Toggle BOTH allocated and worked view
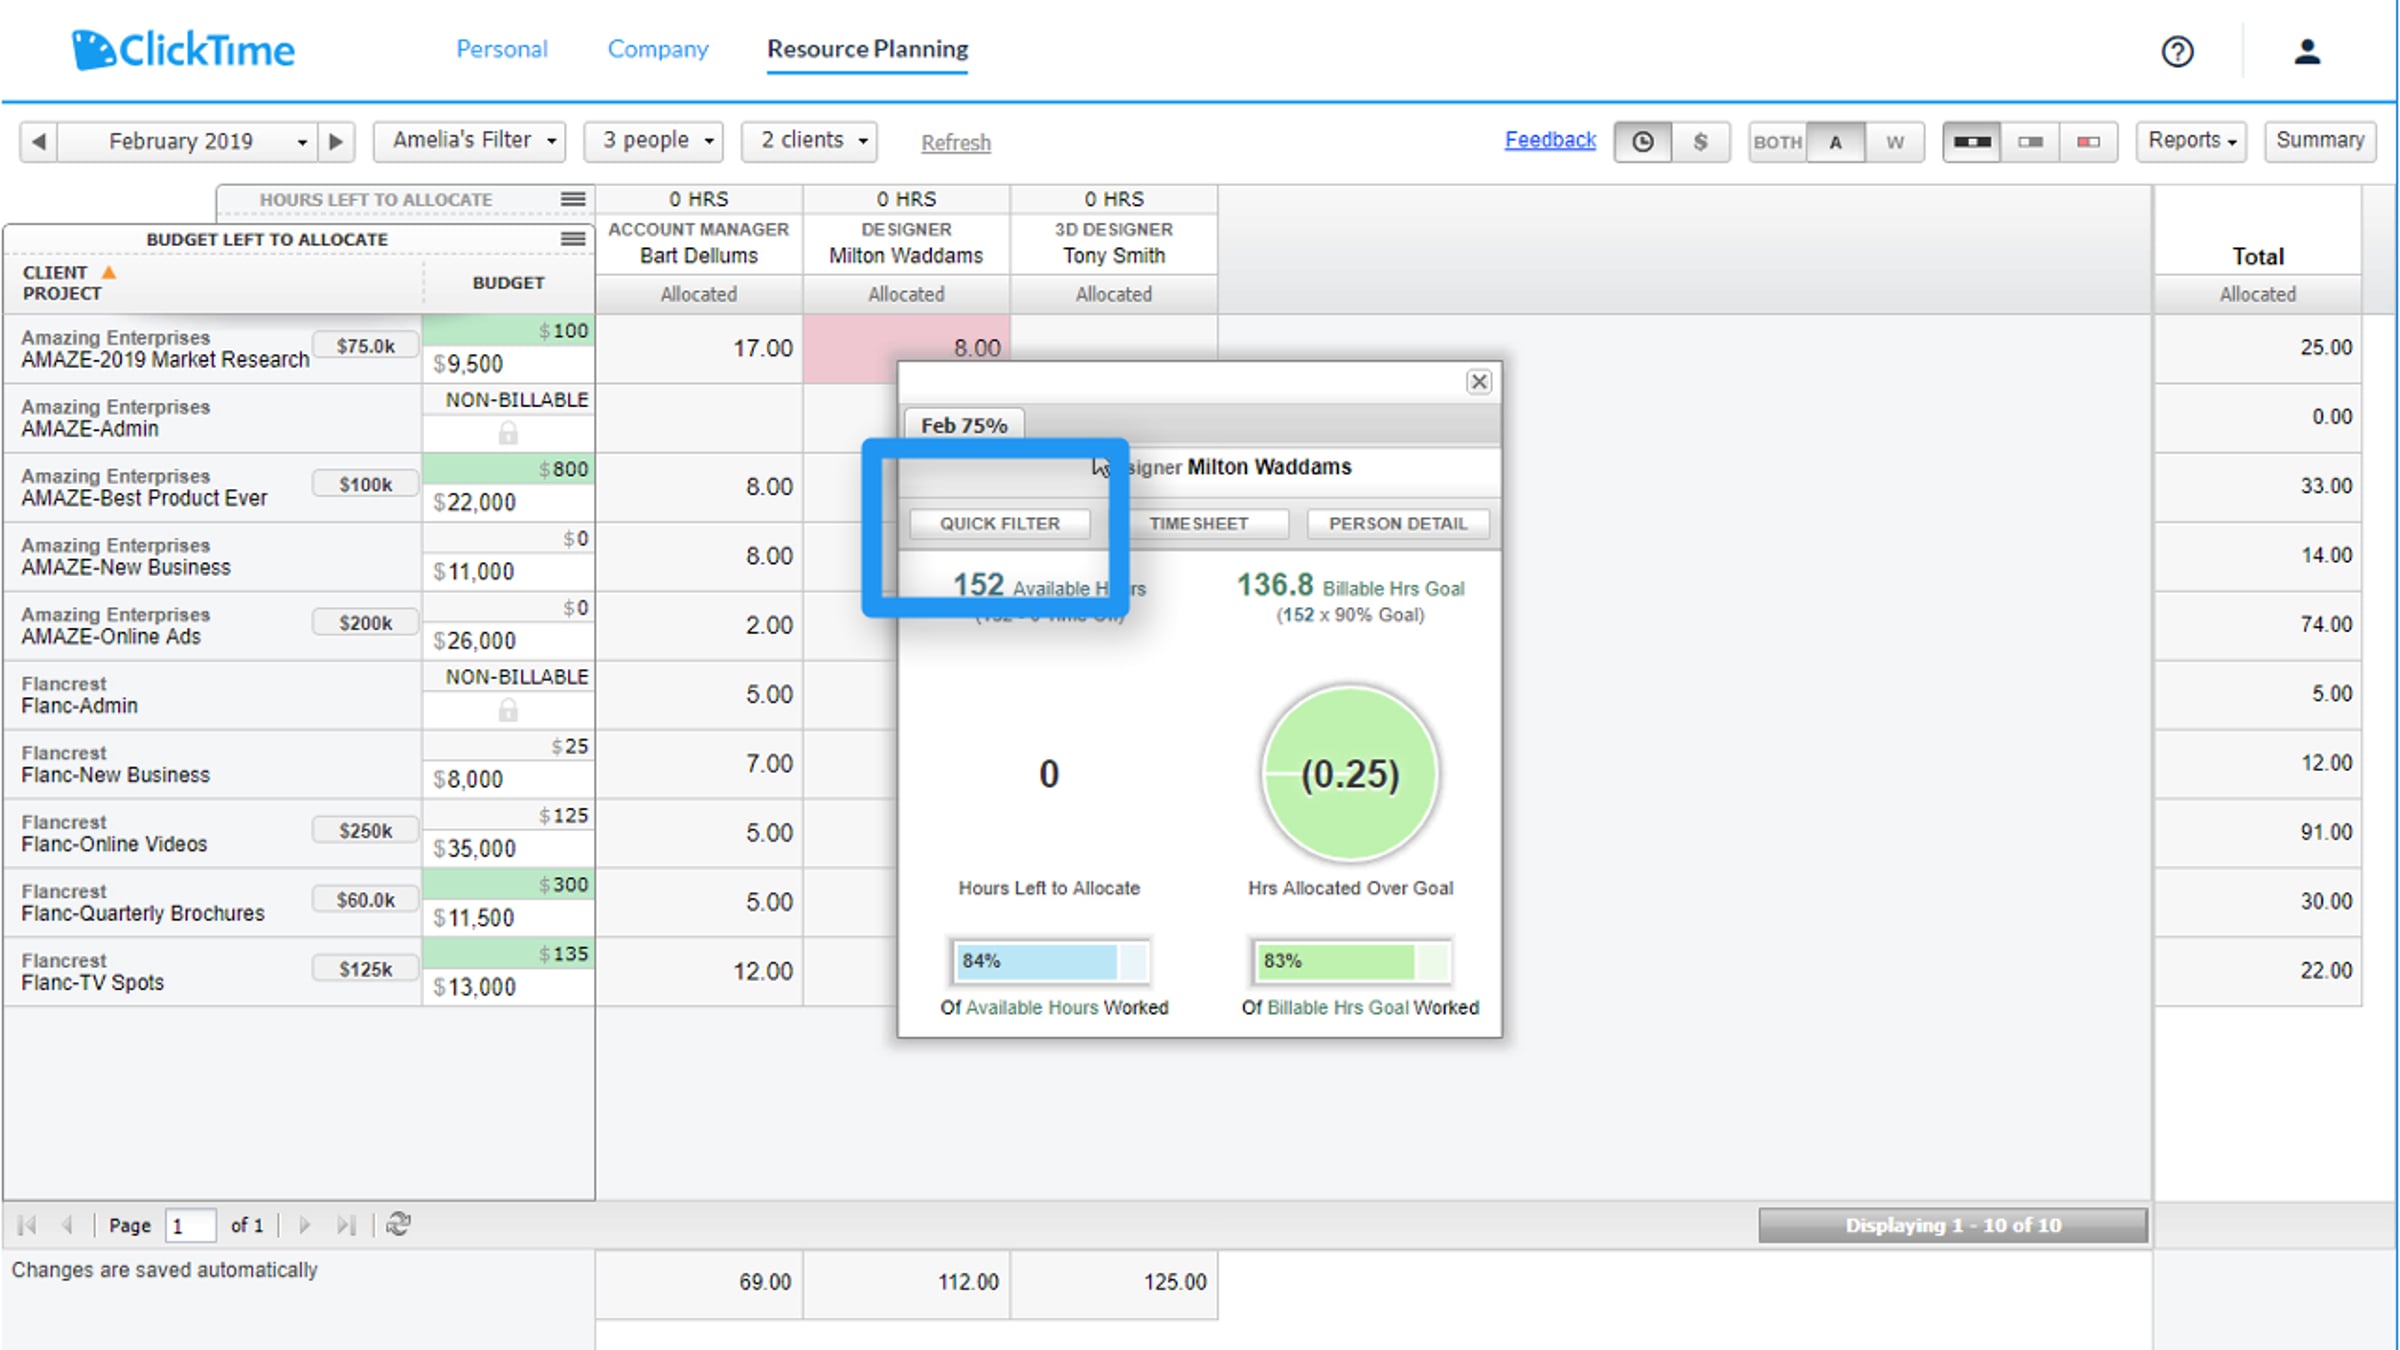The width and height of the screenshot is (2400, 1350). point(1777,142)
